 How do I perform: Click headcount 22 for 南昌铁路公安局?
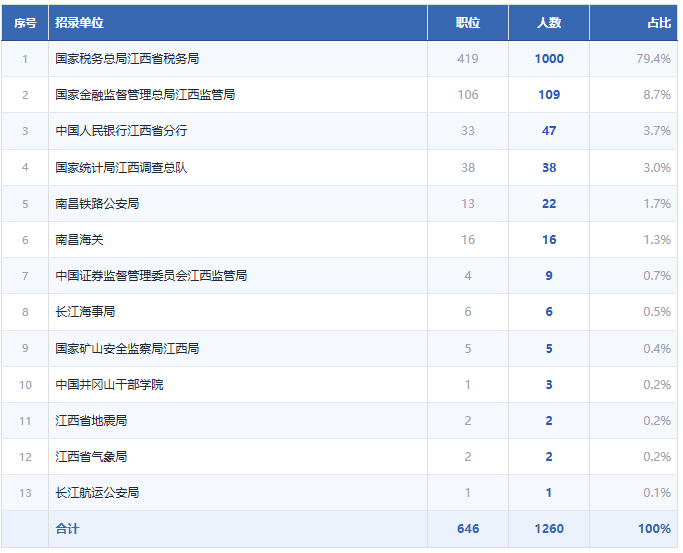[549, 204]
